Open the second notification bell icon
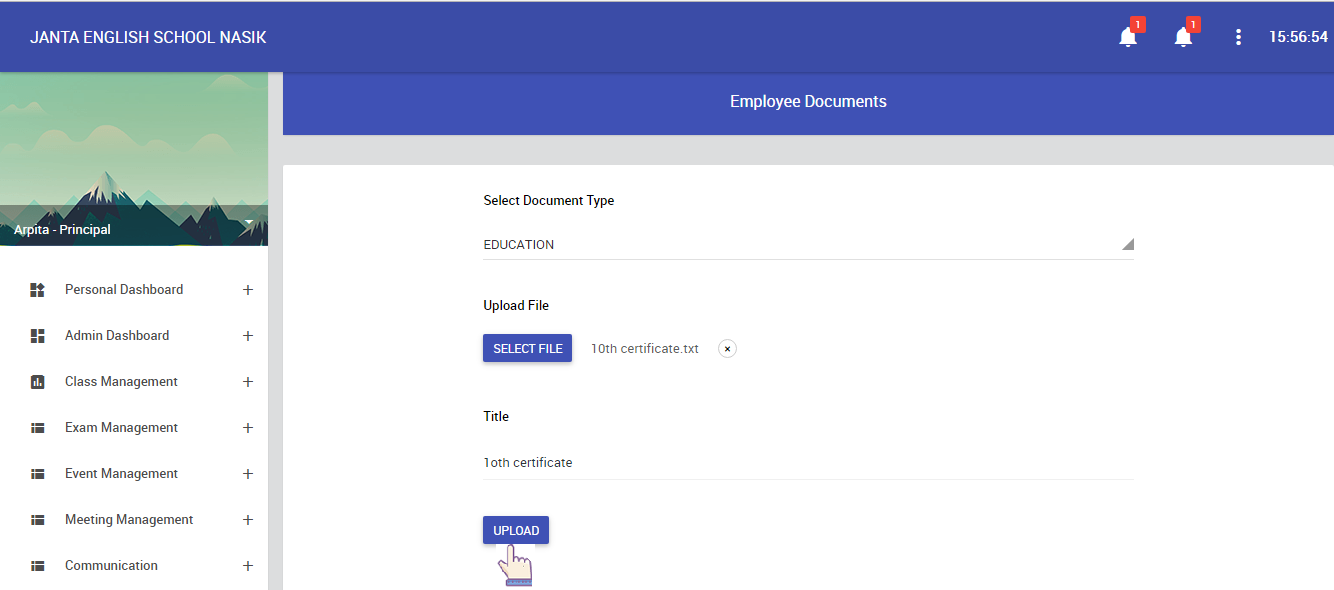Viewport: 1334px width, 590px height. [x=1183, y=37]
